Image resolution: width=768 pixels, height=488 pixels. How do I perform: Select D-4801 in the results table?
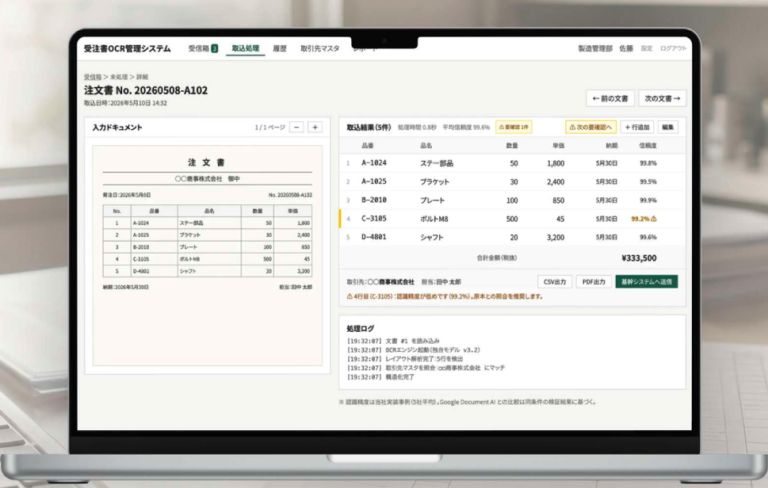[x=374, y=237]
